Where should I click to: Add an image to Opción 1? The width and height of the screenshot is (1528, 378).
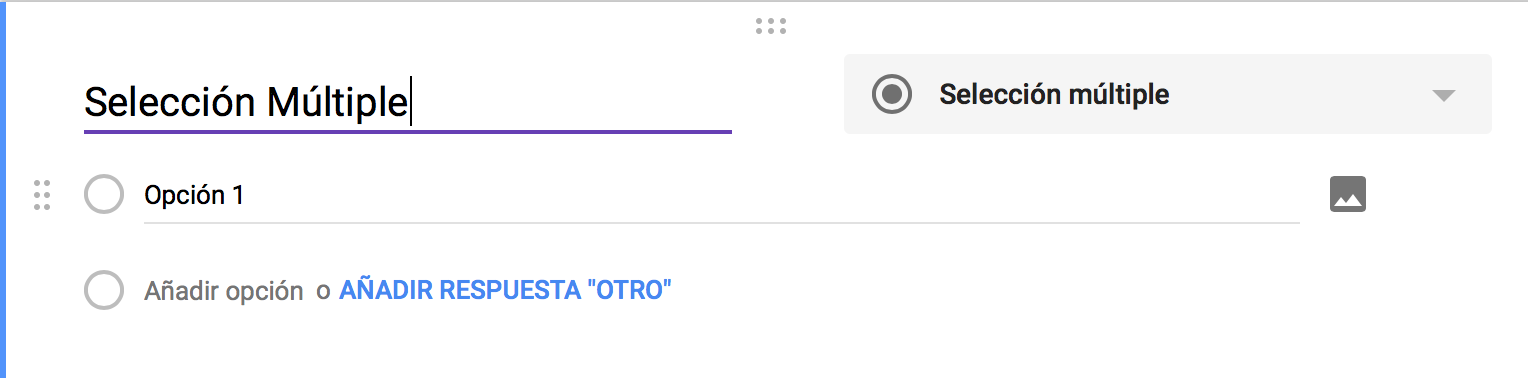[x=1348, y=194]
